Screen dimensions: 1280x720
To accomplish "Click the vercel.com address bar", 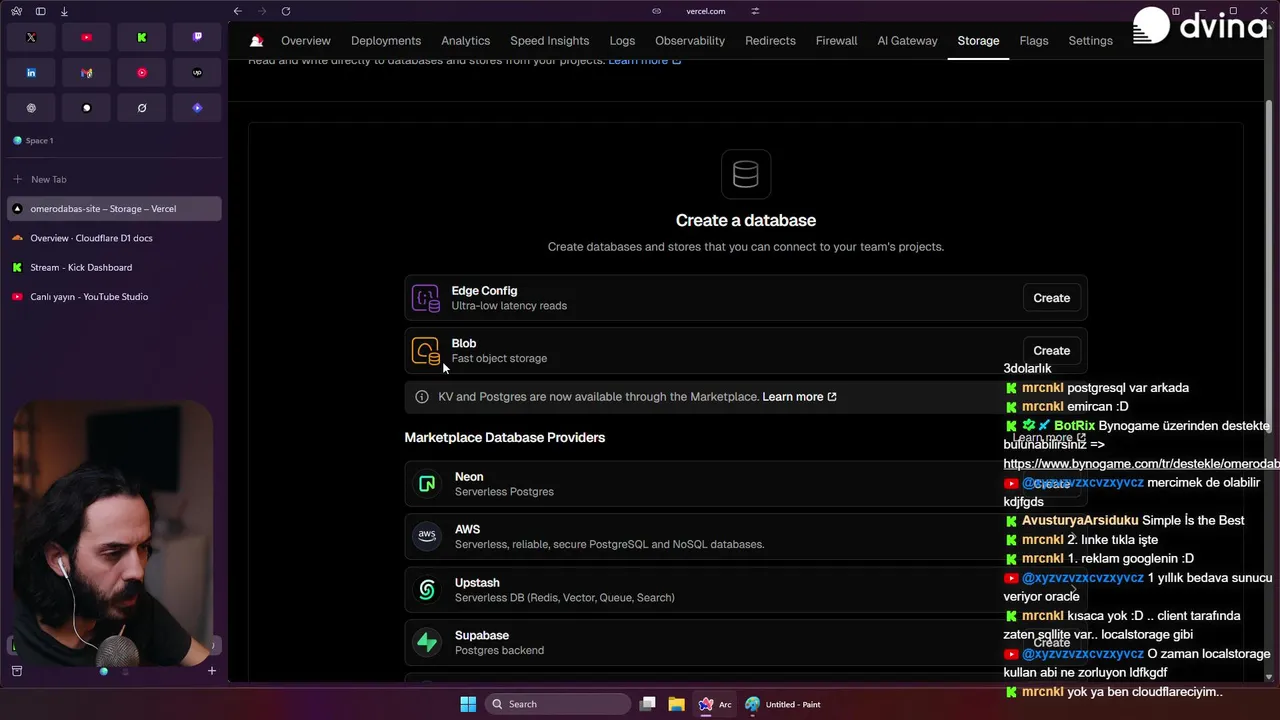I will tap(706, 11).
